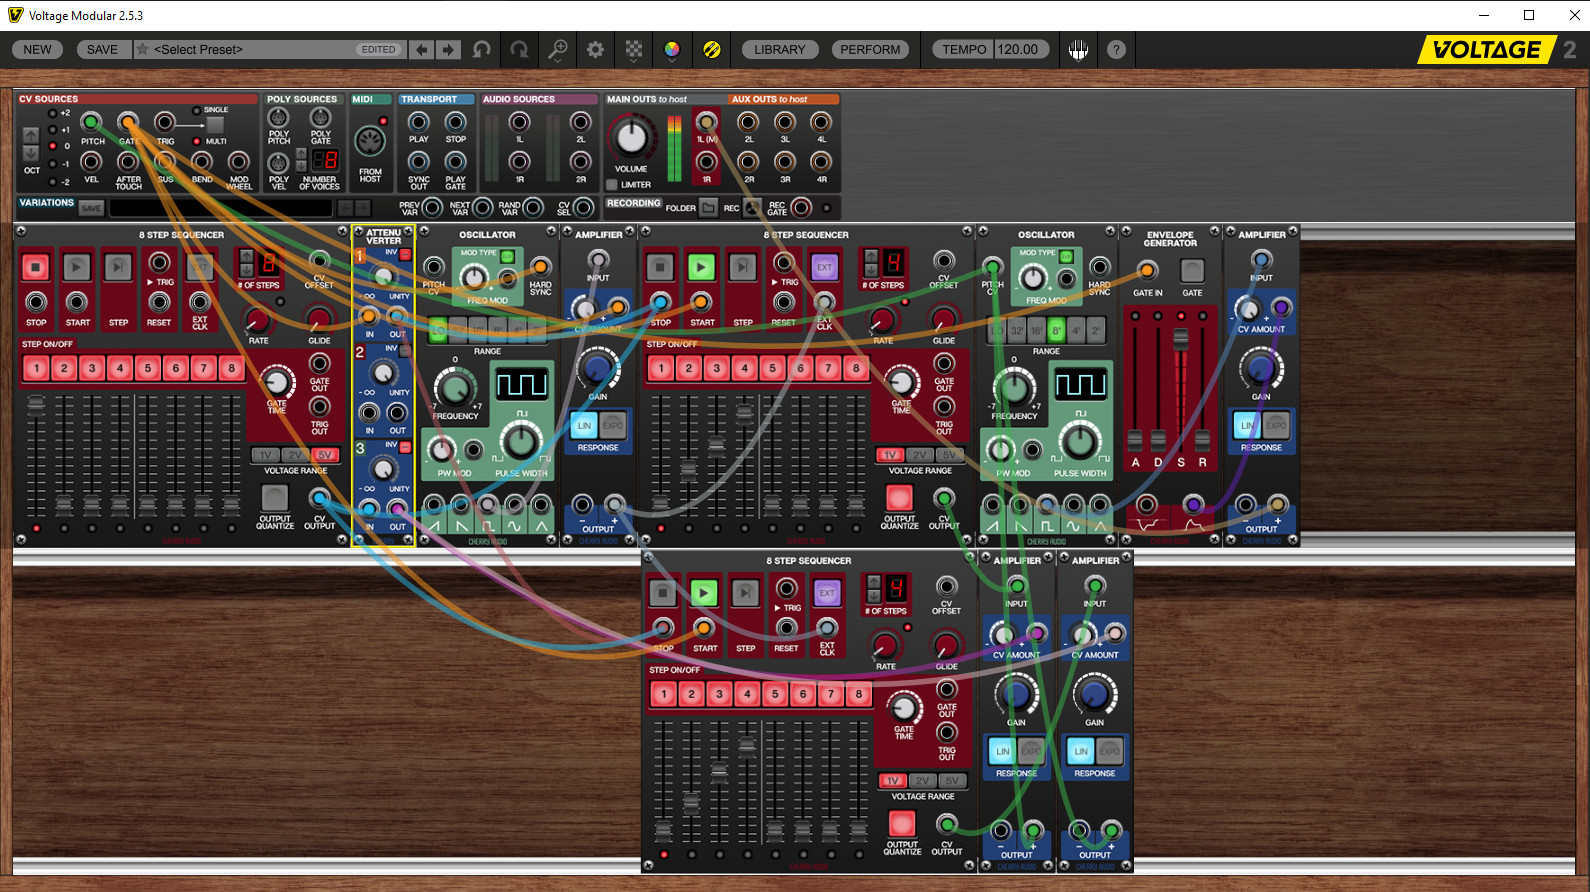Click the Variations name field
Image resolution: width=1590 pixels, height=892 pixels.
[x=220, y=208]
